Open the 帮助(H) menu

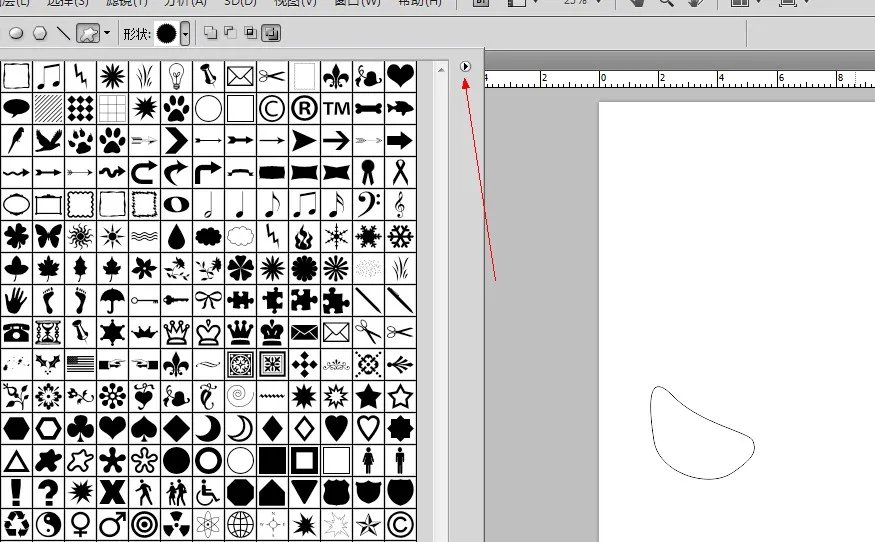point(419,3)
